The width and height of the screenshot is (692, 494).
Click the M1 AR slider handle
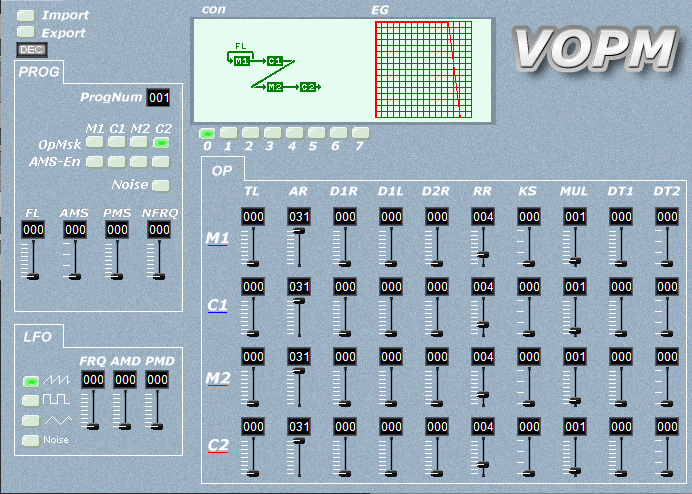pyautogui.click(x=299, y=231)
